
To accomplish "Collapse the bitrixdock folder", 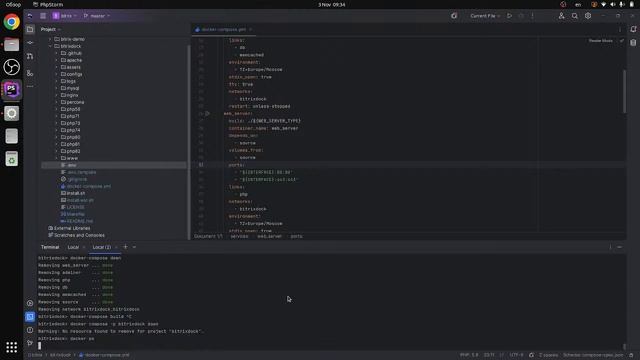I will [x=50, y=46].
